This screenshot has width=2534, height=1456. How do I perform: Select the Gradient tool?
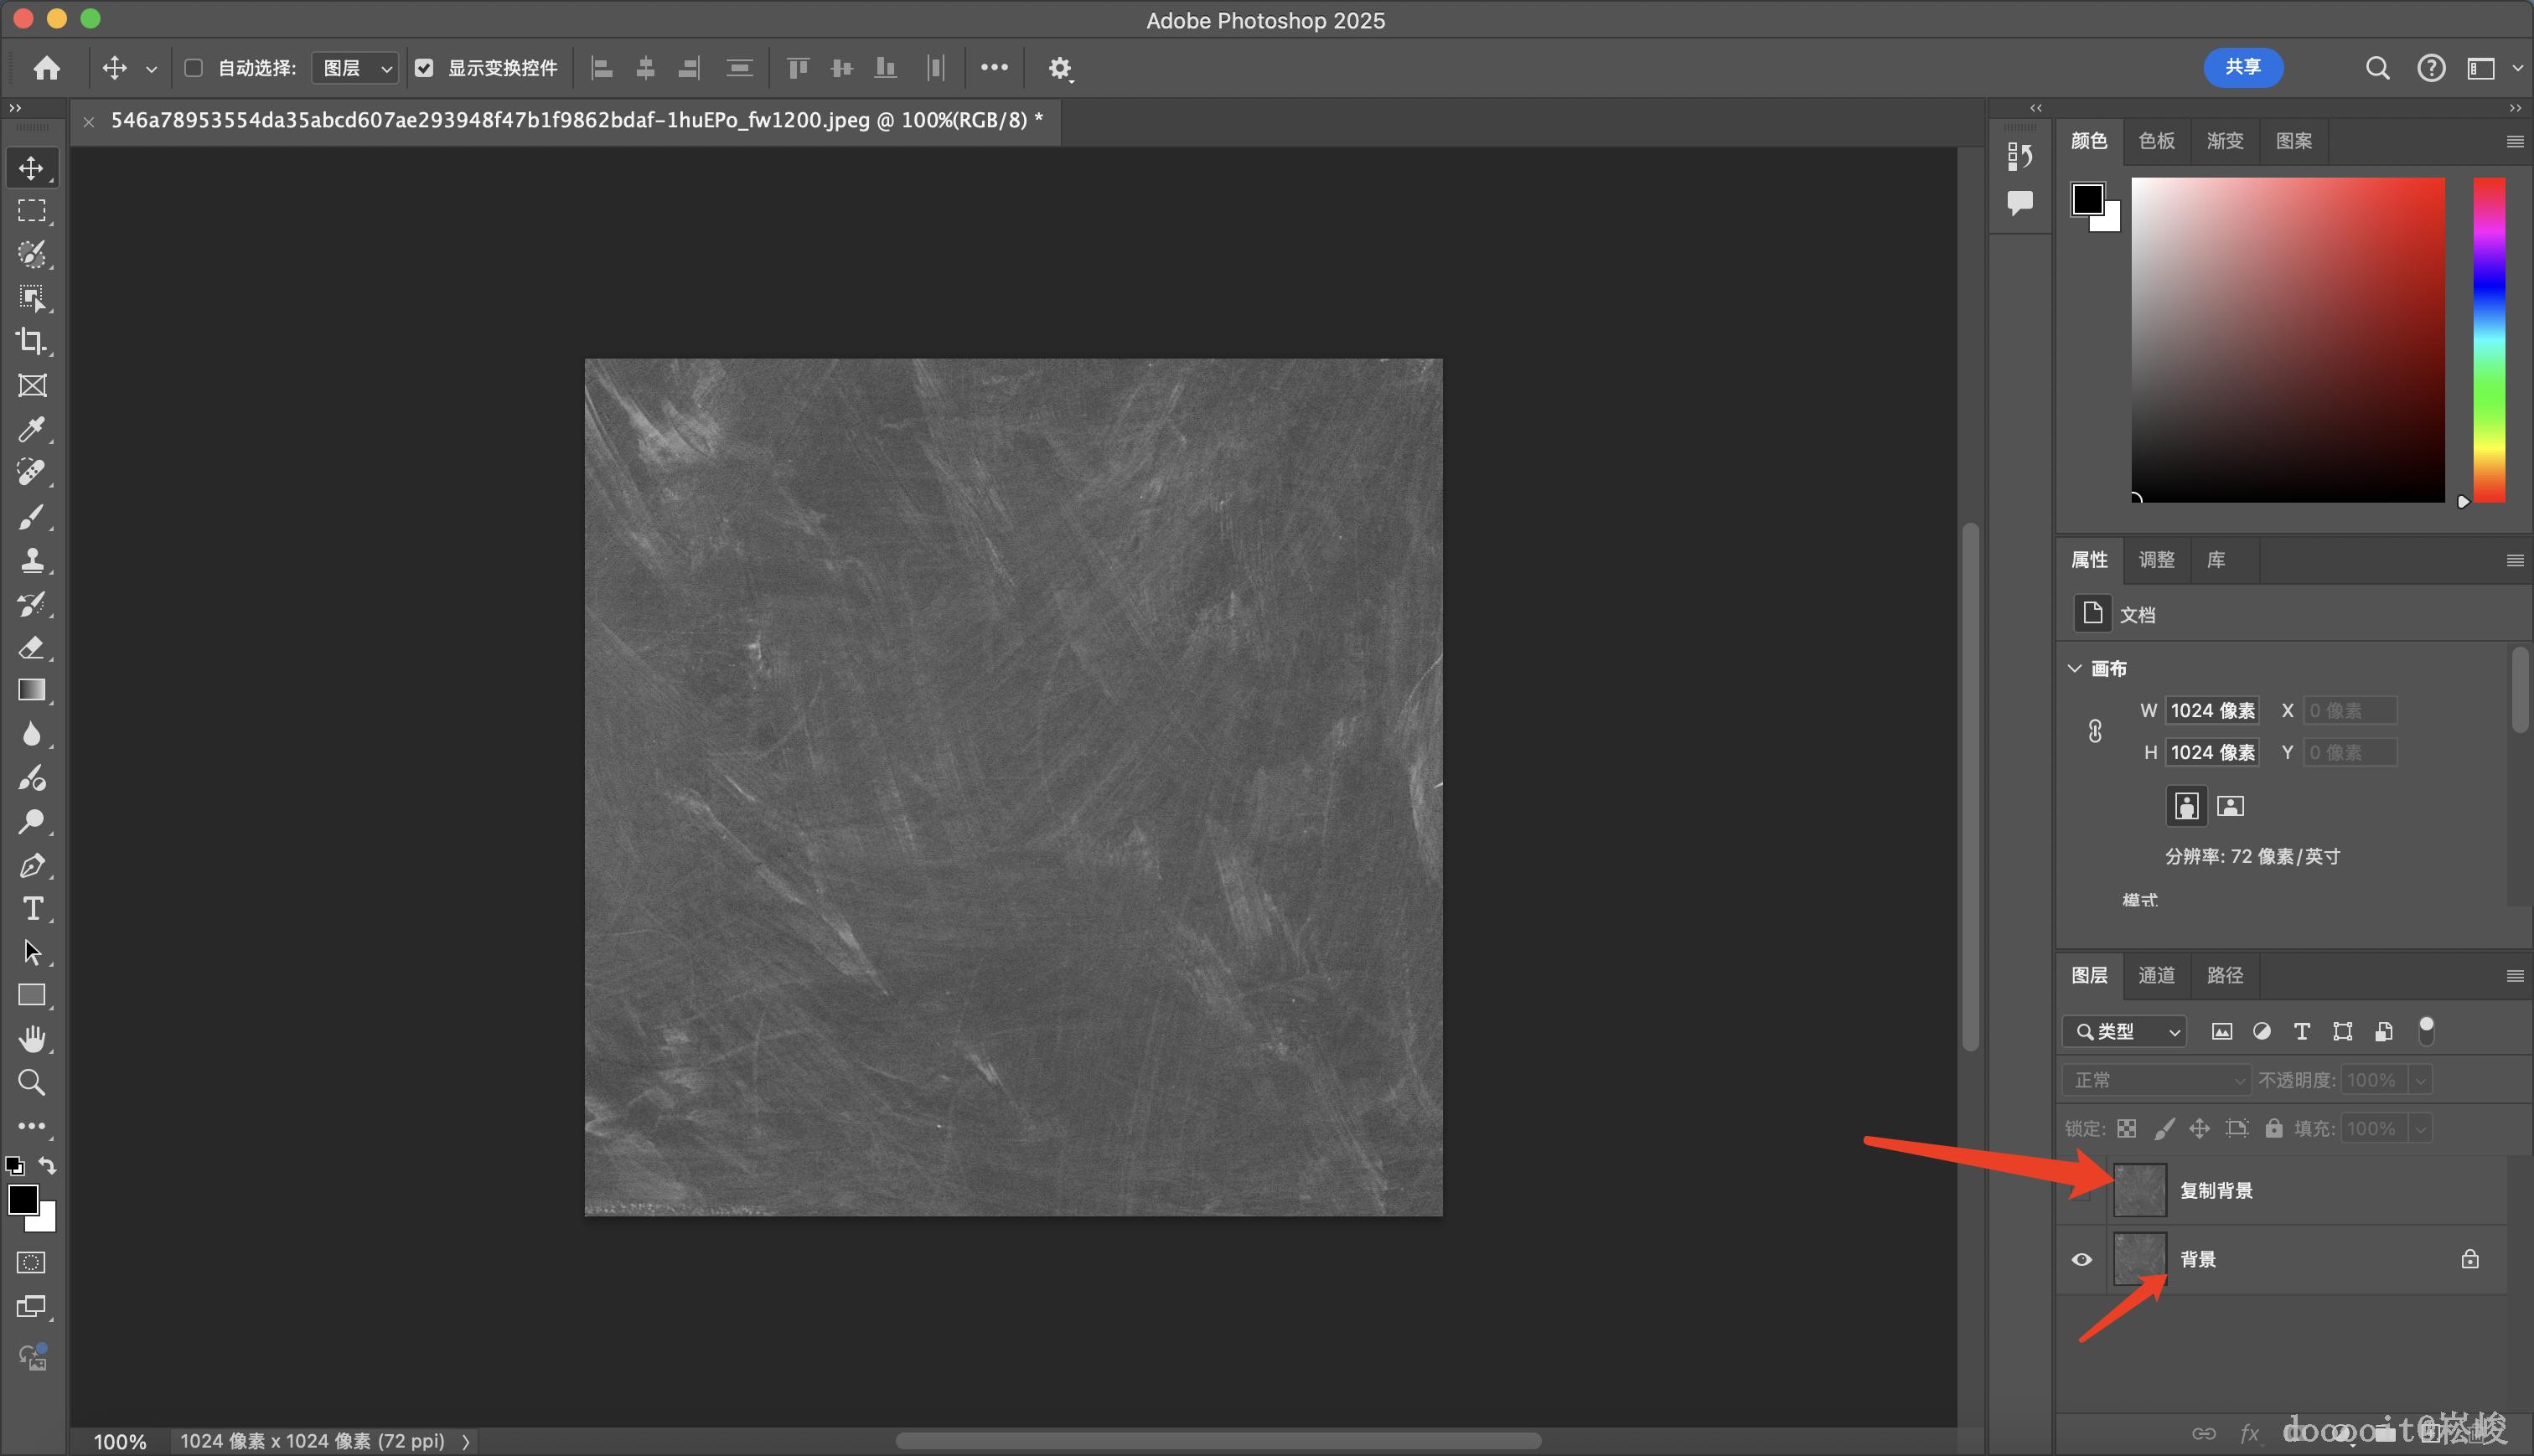31,690
